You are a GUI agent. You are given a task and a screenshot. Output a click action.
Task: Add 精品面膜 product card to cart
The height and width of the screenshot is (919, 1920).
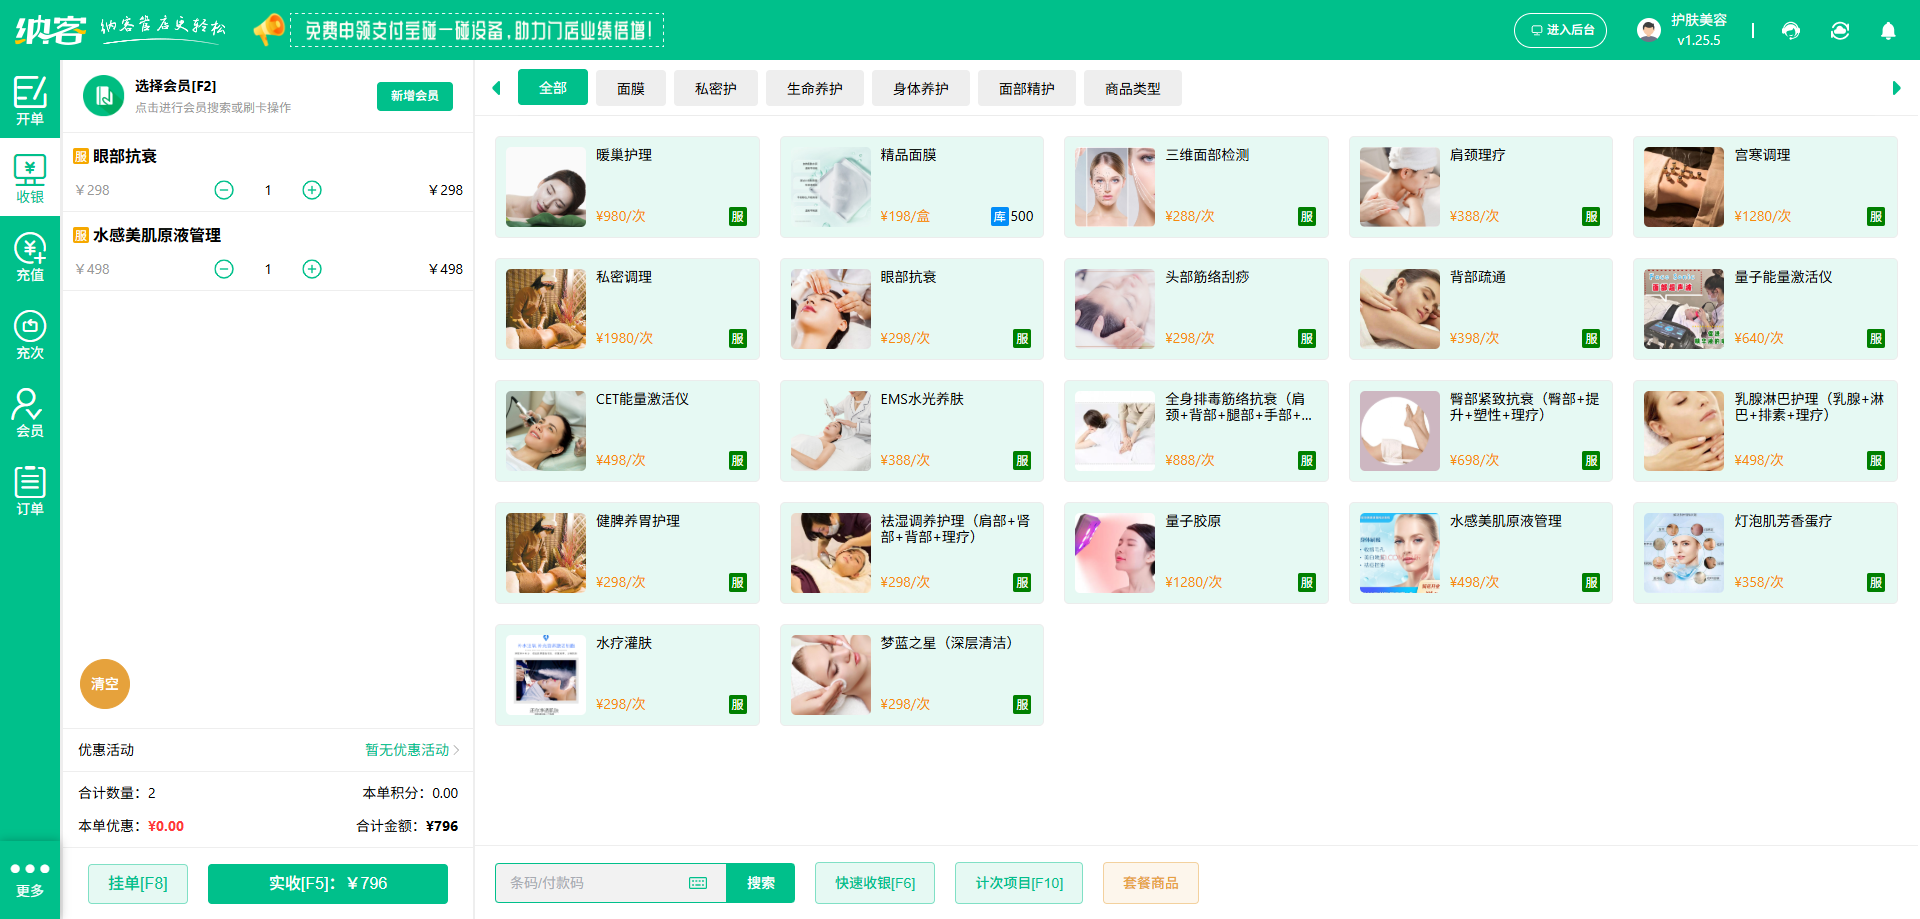pyautogui.click(x=912, y=187)
